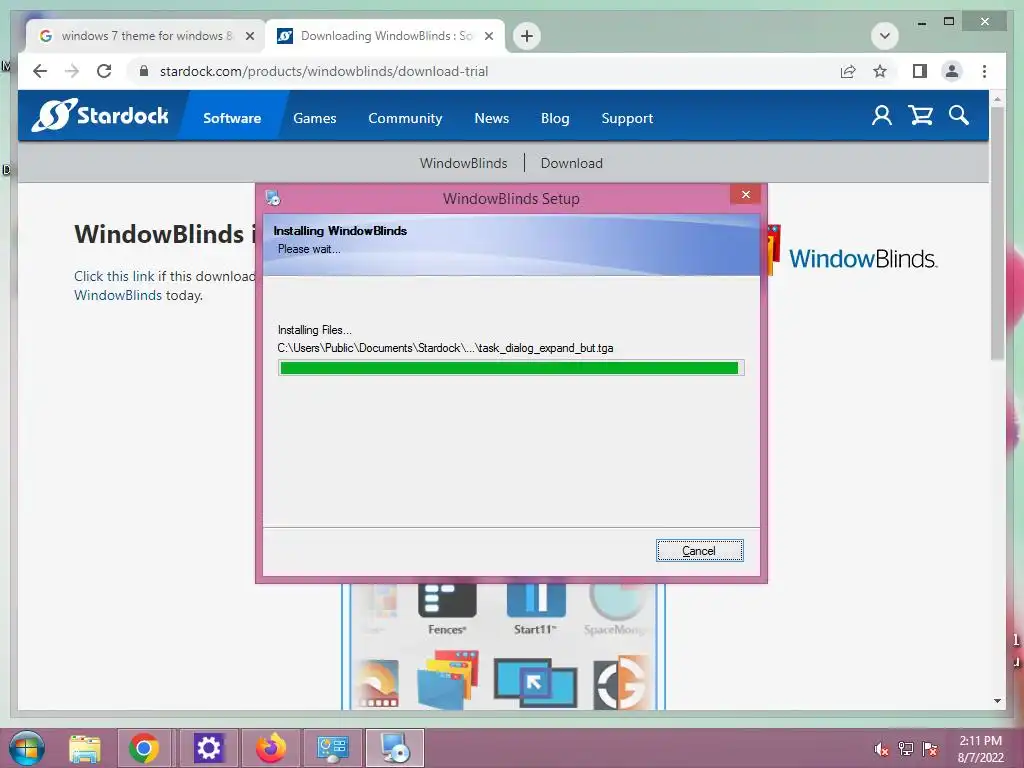Click the page vertical scrollbar thumb
1024x768 pixels.
pyautogui.click(x=997, y=232)
